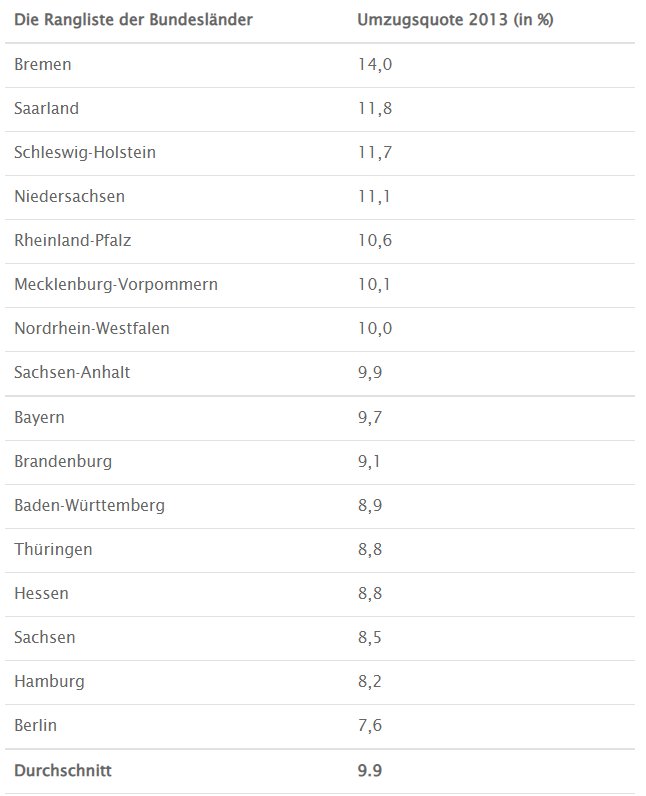Select the Hessen row
Image resolution: width=646 pixels, height=796 pixels.
point(320,594)
